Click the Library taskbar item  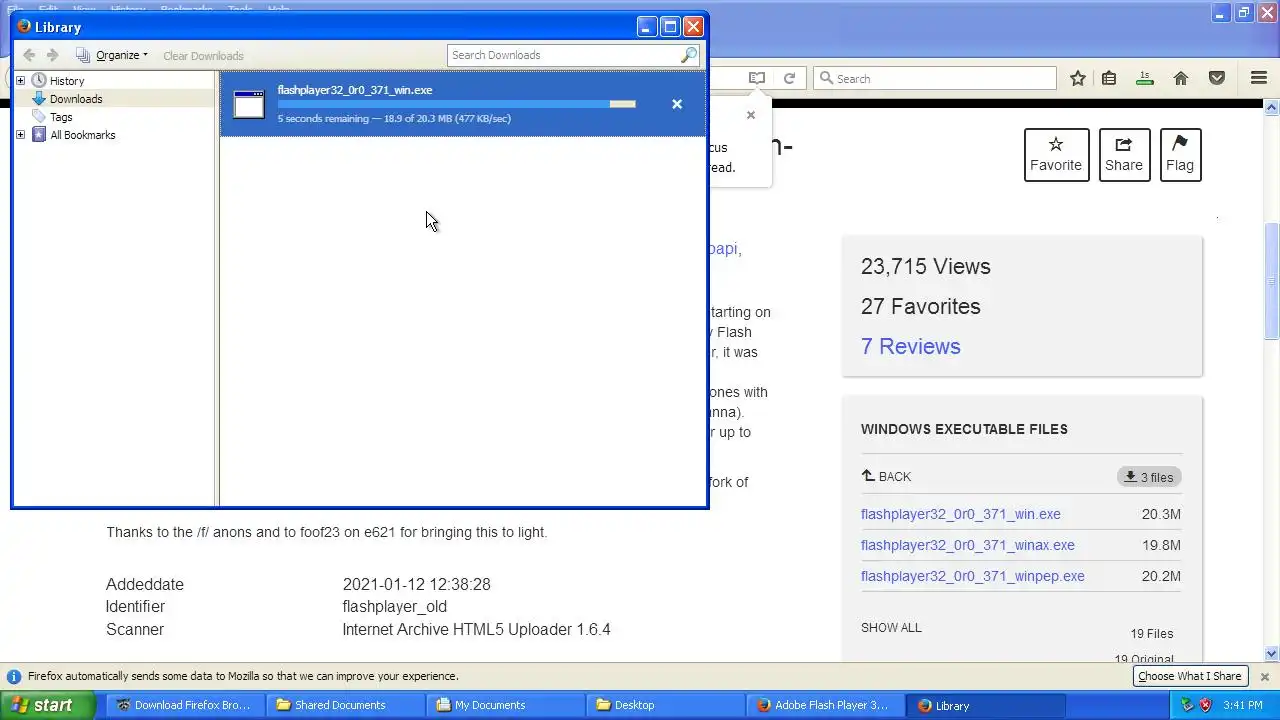[987, 705]
